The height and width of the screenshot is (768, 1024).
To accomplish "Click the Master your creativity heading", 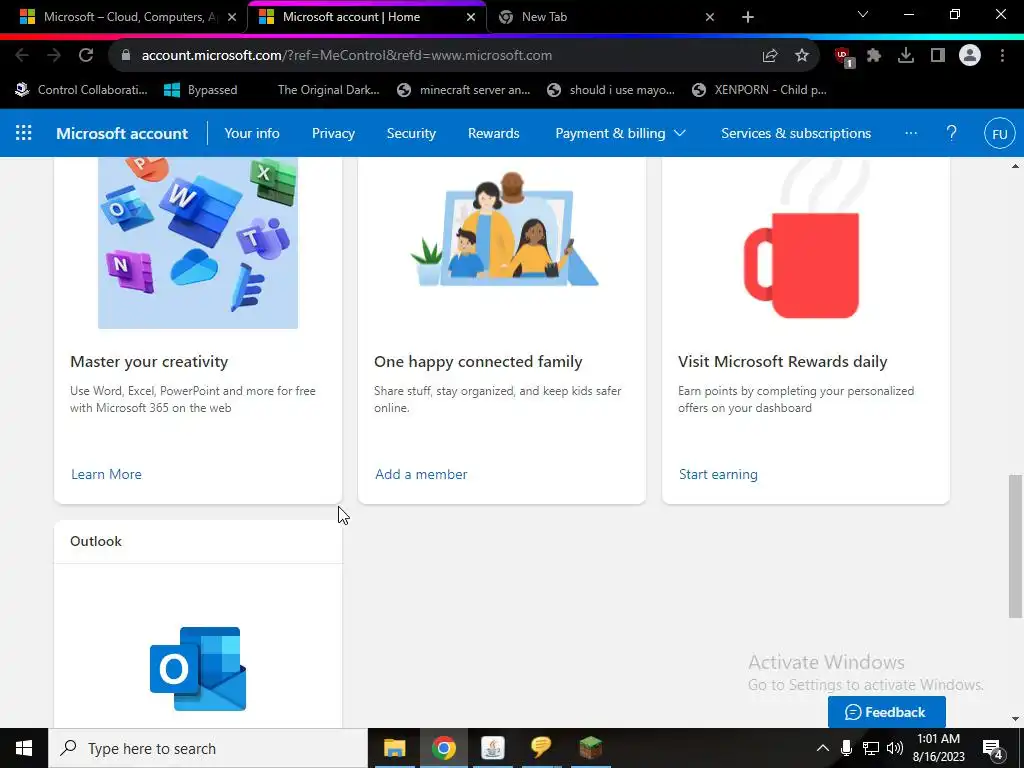I will click(149, 362).
